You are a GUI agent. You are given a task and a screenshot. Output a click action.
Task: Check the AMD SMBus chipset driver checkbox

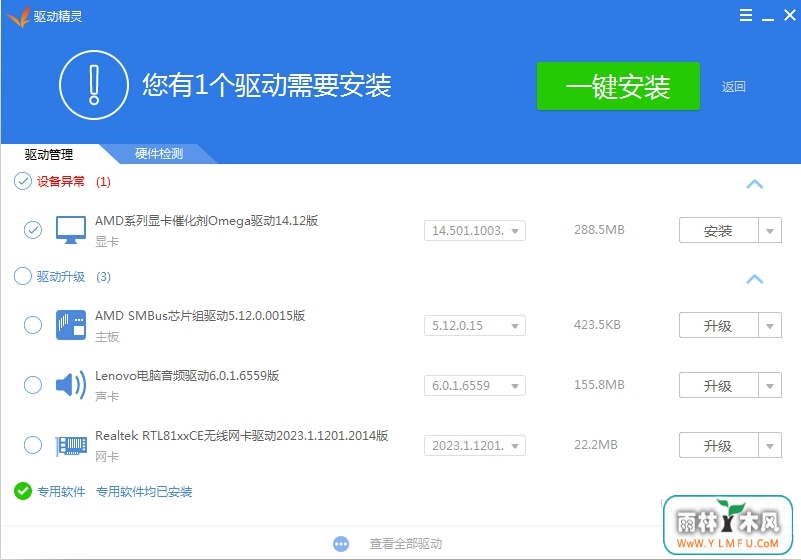coord(33,325)
